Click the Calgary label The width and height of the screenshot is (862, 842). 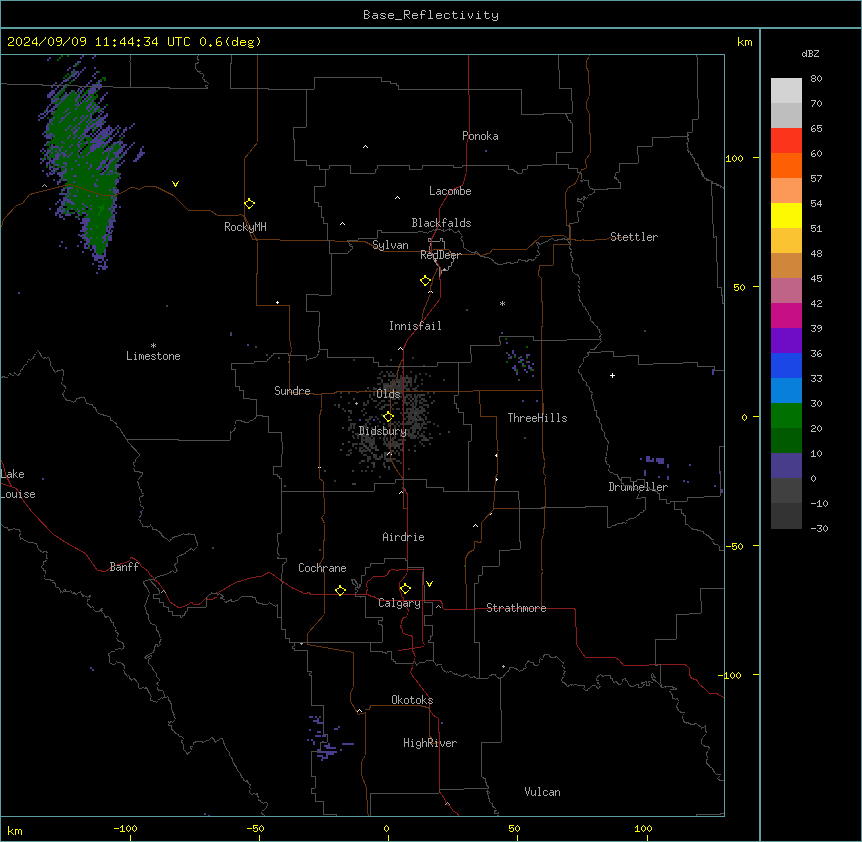(x=400, y=603)
